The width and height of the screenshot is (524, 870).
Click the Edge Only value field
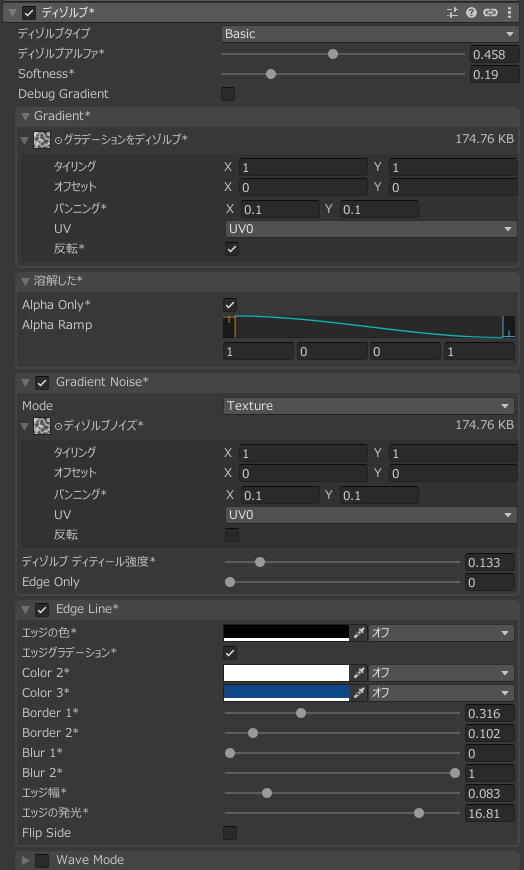[x=490, y=582]
